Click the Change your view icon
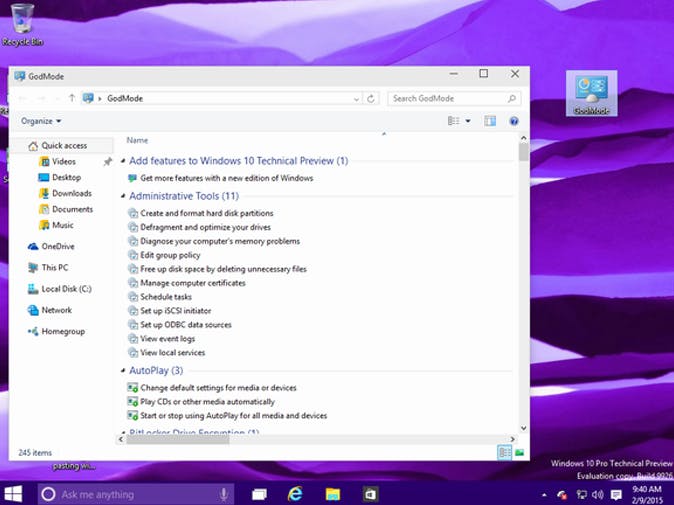Viewport: 674px width, 505px height. pyautogui.click(x=453, y=121)
